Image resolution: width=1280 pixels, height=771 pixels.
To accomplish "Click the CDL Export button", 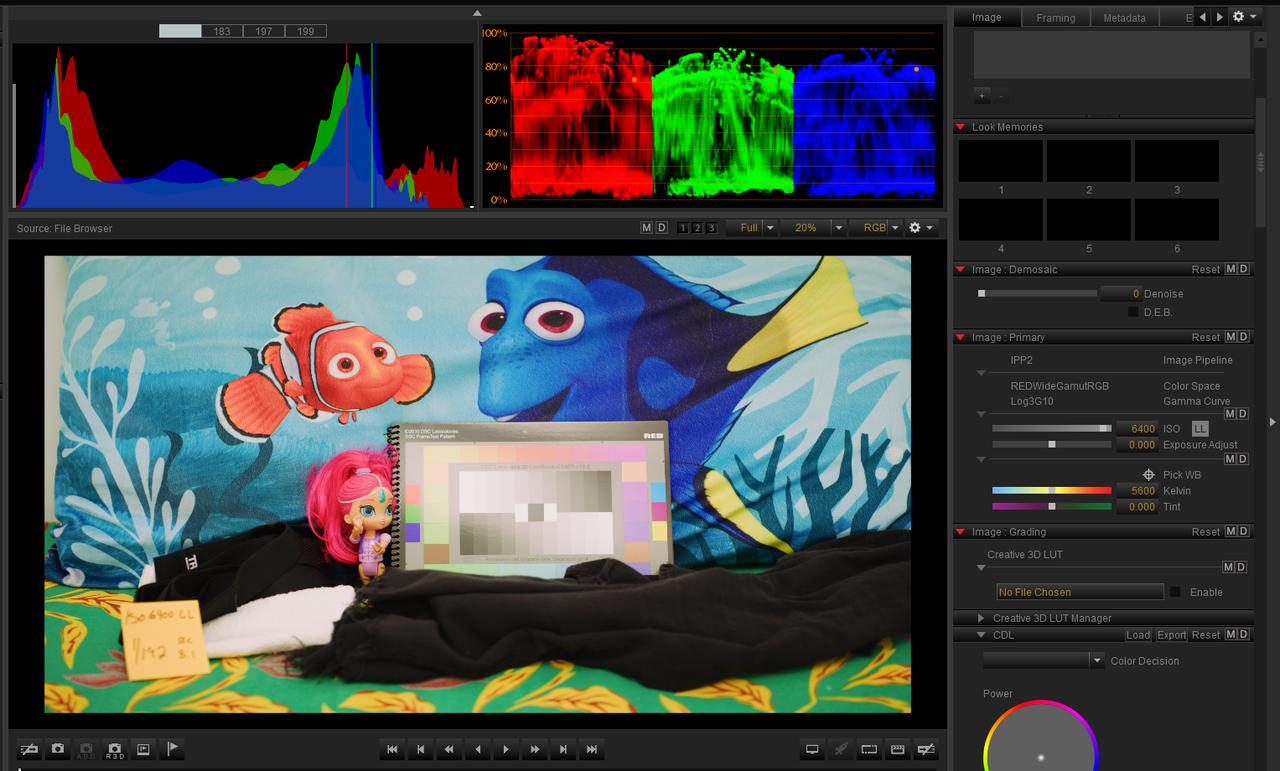I will 1172,635.
